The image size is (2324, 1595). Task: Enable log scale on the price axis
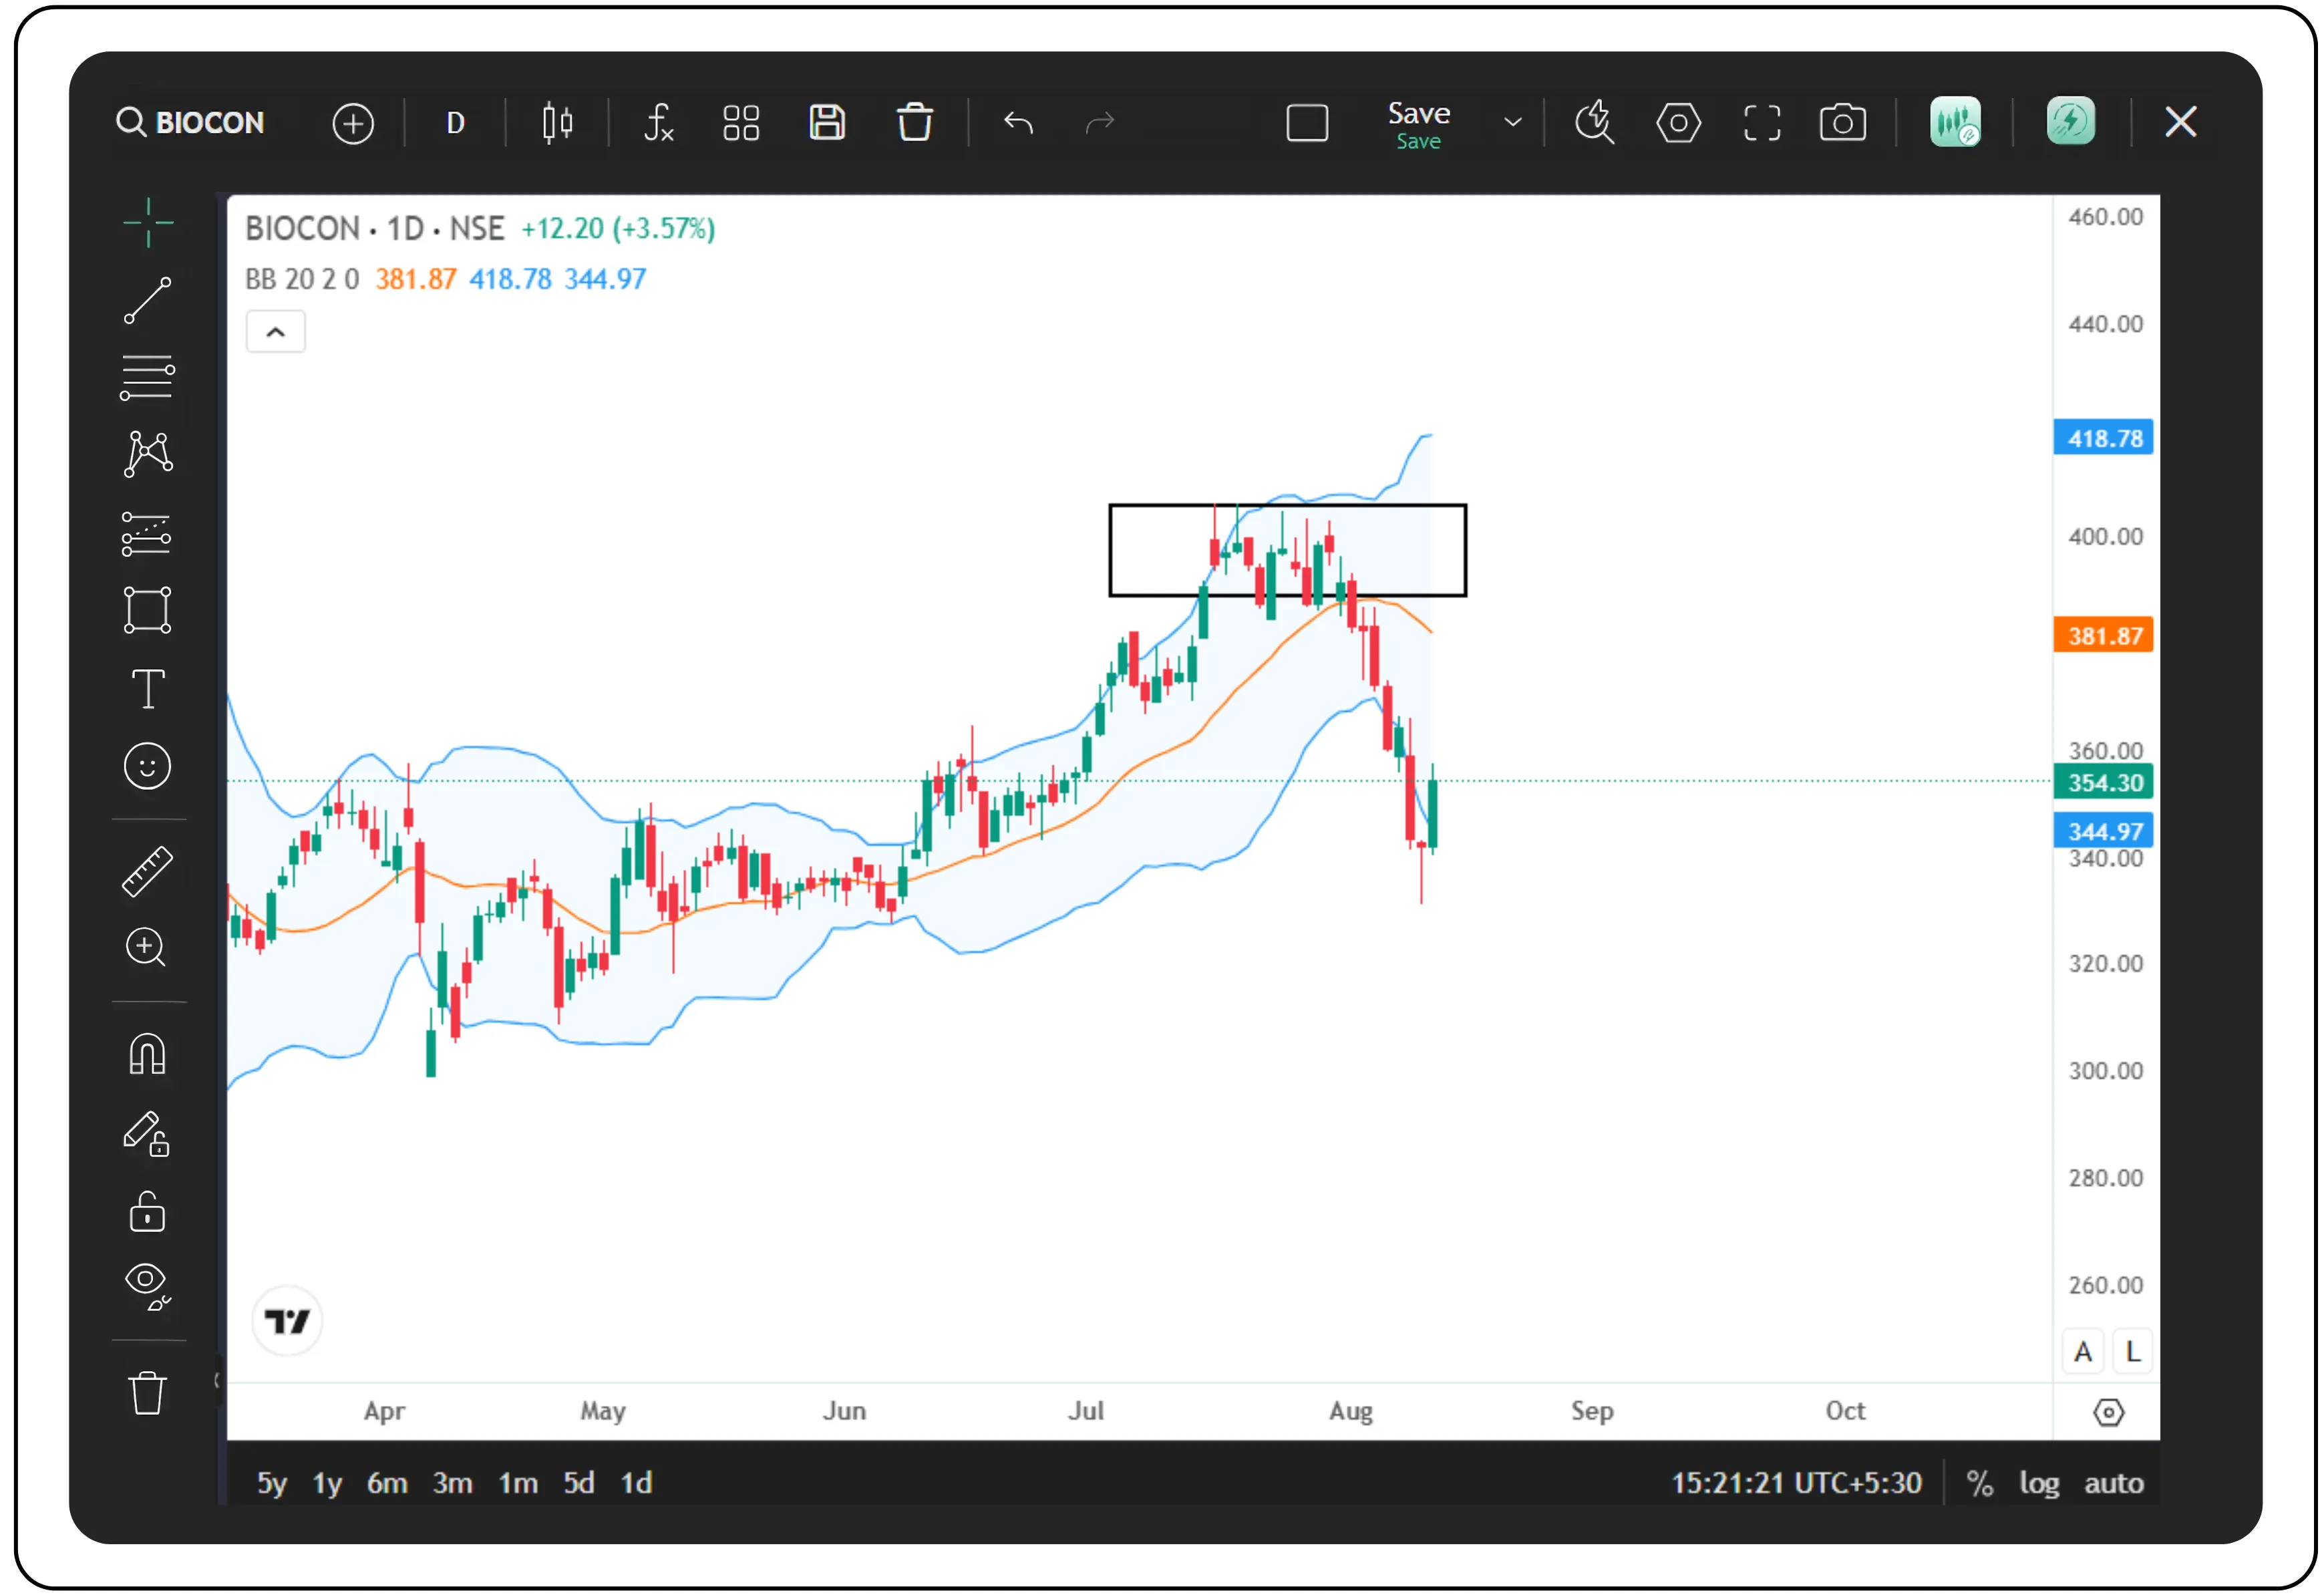point(2040,1483)
